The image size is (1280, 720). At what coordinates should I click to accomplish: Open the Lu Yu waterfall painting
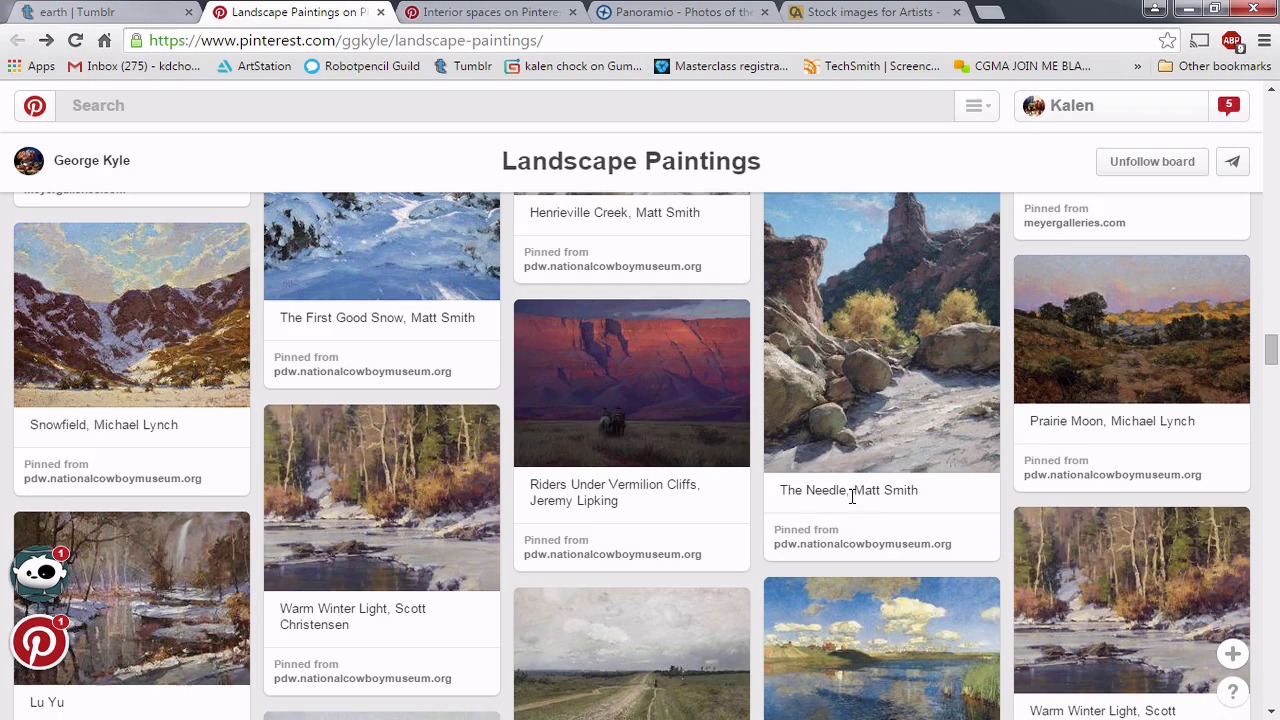(x=132, y=598)
